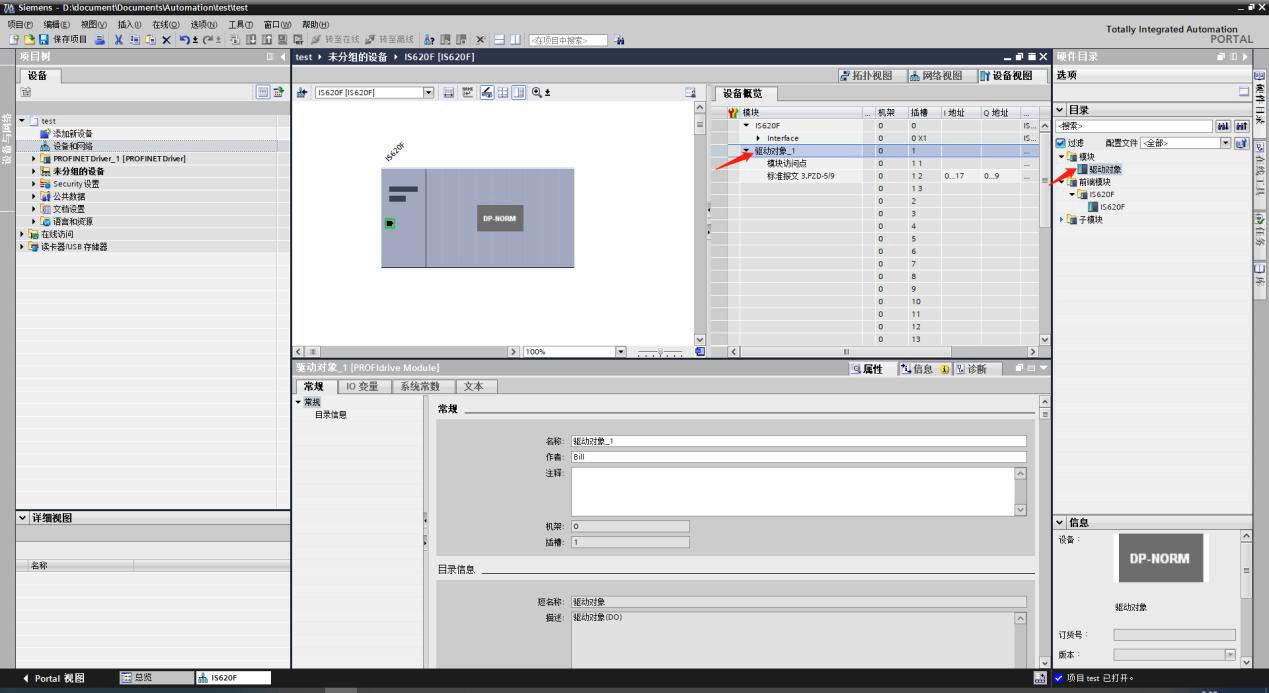Expand the 在线访问 tree node
This screenshot has width=1269, height=693.
pyautogui.click(x=22, y=234)
